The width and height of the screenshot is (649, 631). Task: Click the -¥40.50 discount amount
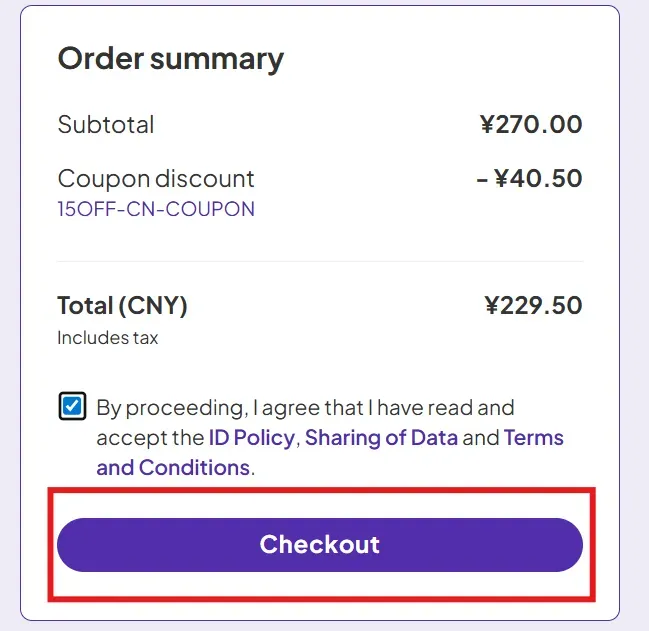(x=529, y=179)
